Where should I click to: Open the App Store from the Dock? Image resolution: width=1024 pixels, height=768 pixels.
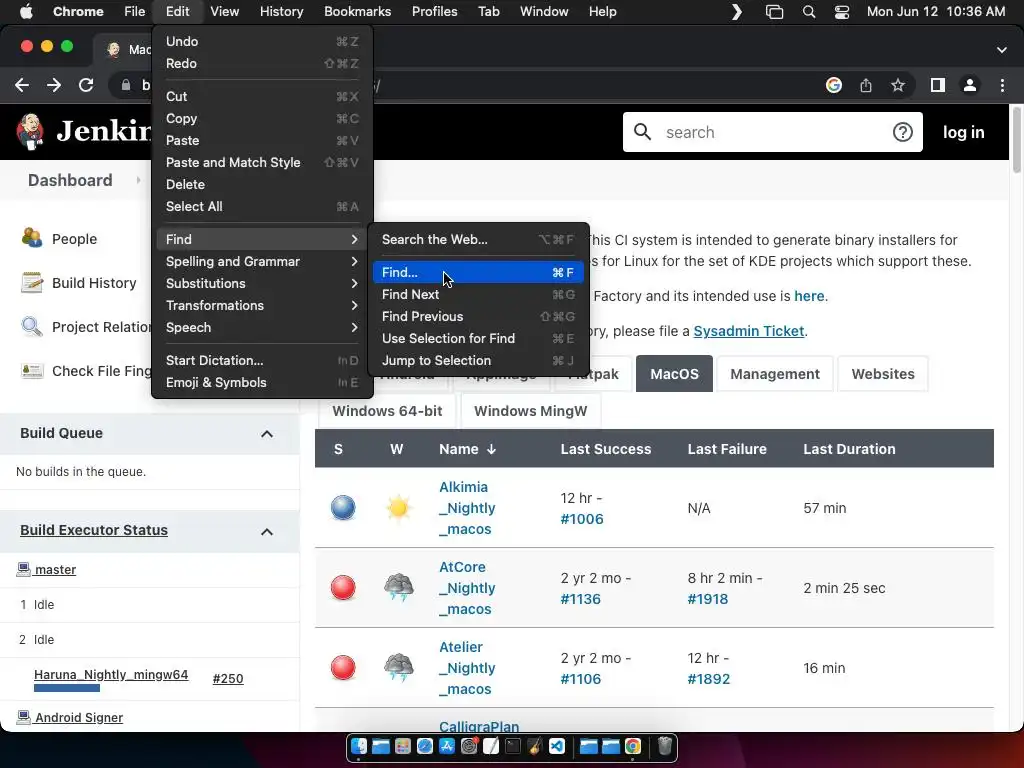pyautogui.click(x=447, y=746)
